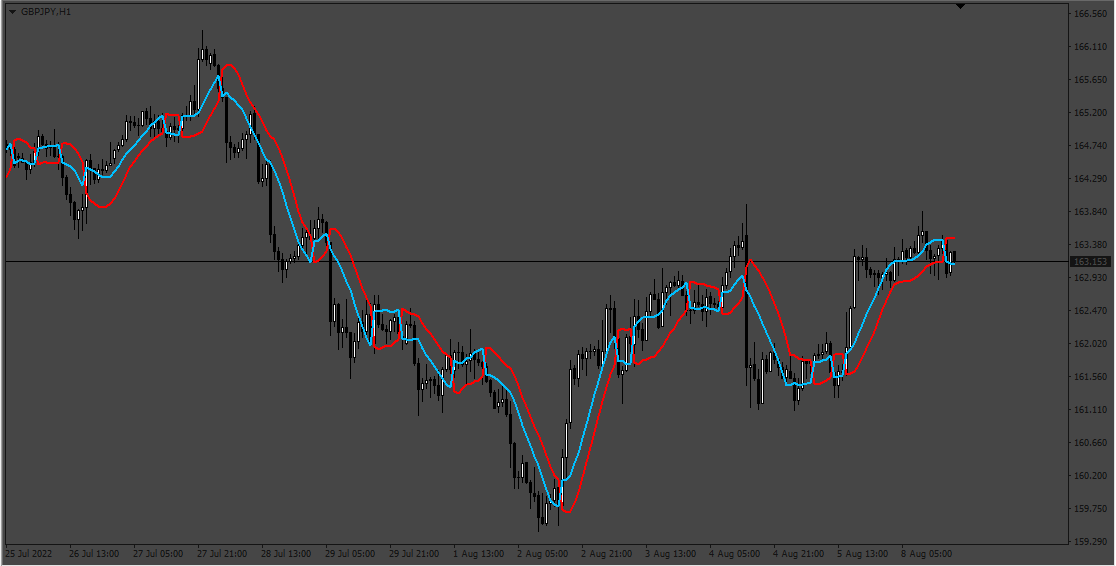Image resolution: width=1116 pixels, height=566 pixels.
Task: Click the 161.560 price scale label
Action: click(x=1090, y=377)
